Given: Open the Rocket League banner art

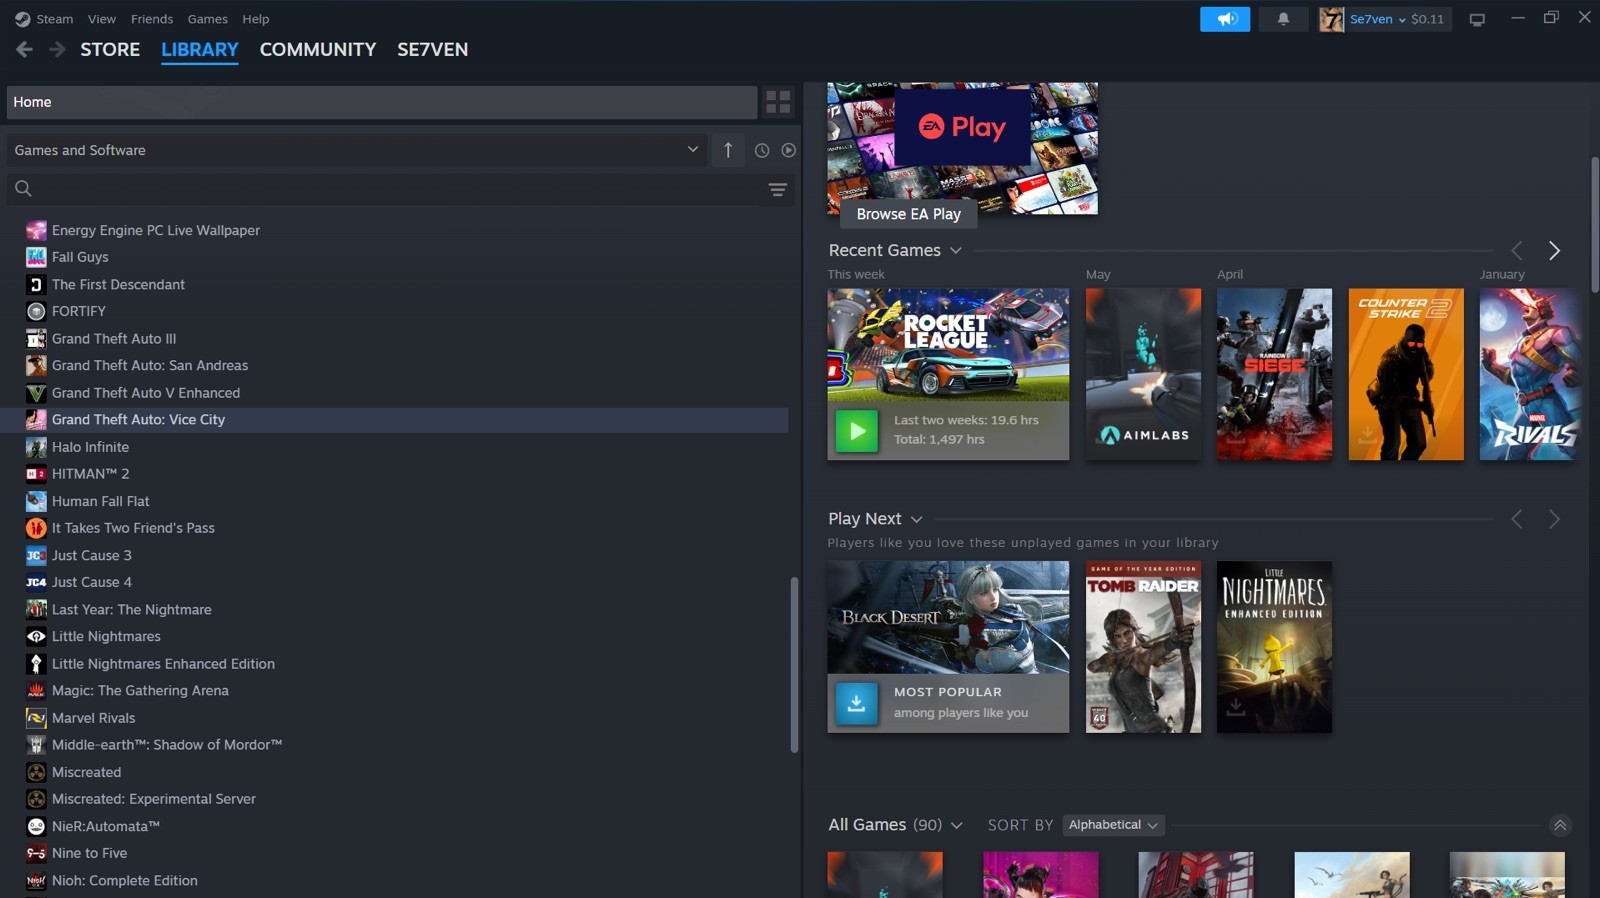Looking at the screenshot, I should click(948, 345).
